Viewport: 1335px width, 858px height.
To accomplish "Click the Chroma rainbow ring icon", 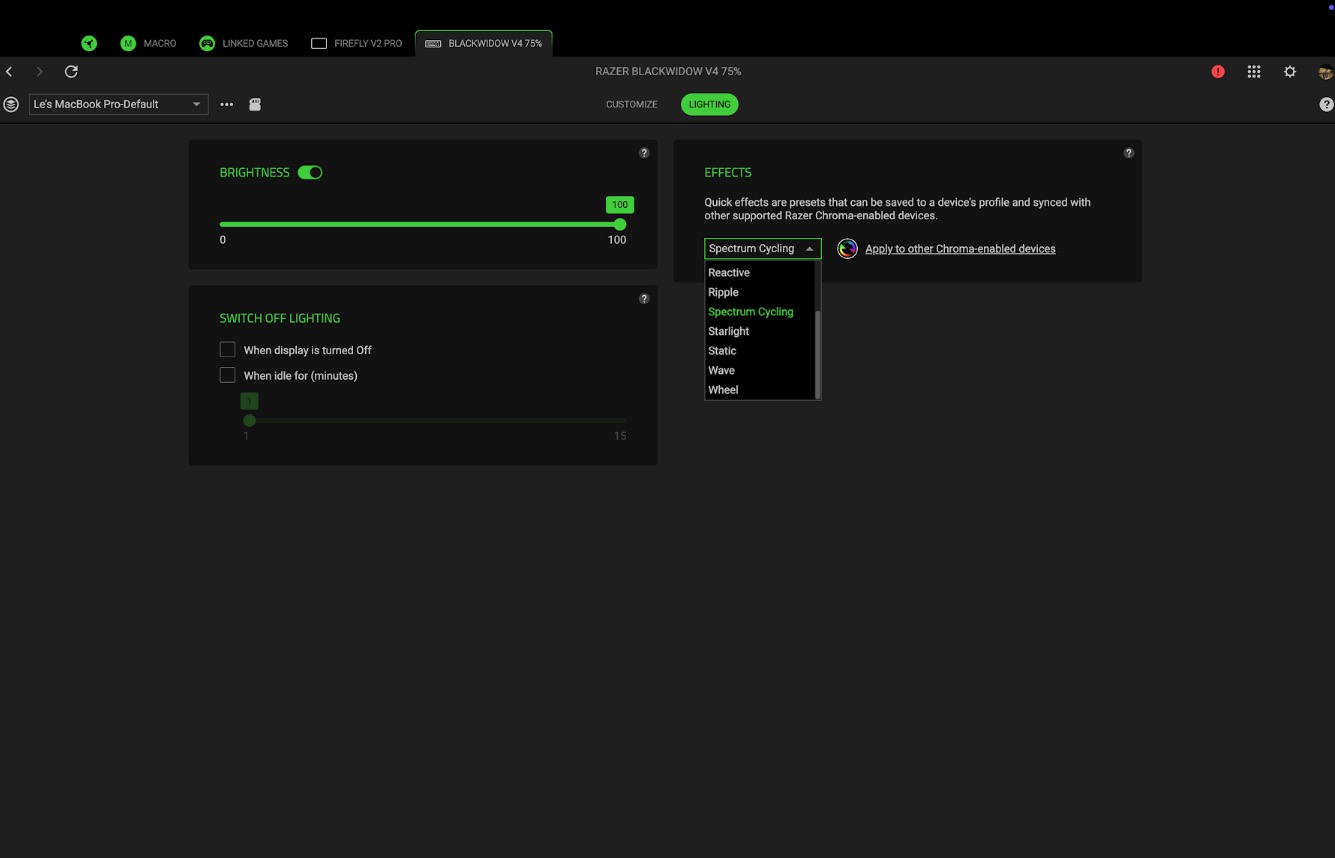I will 848,249.
